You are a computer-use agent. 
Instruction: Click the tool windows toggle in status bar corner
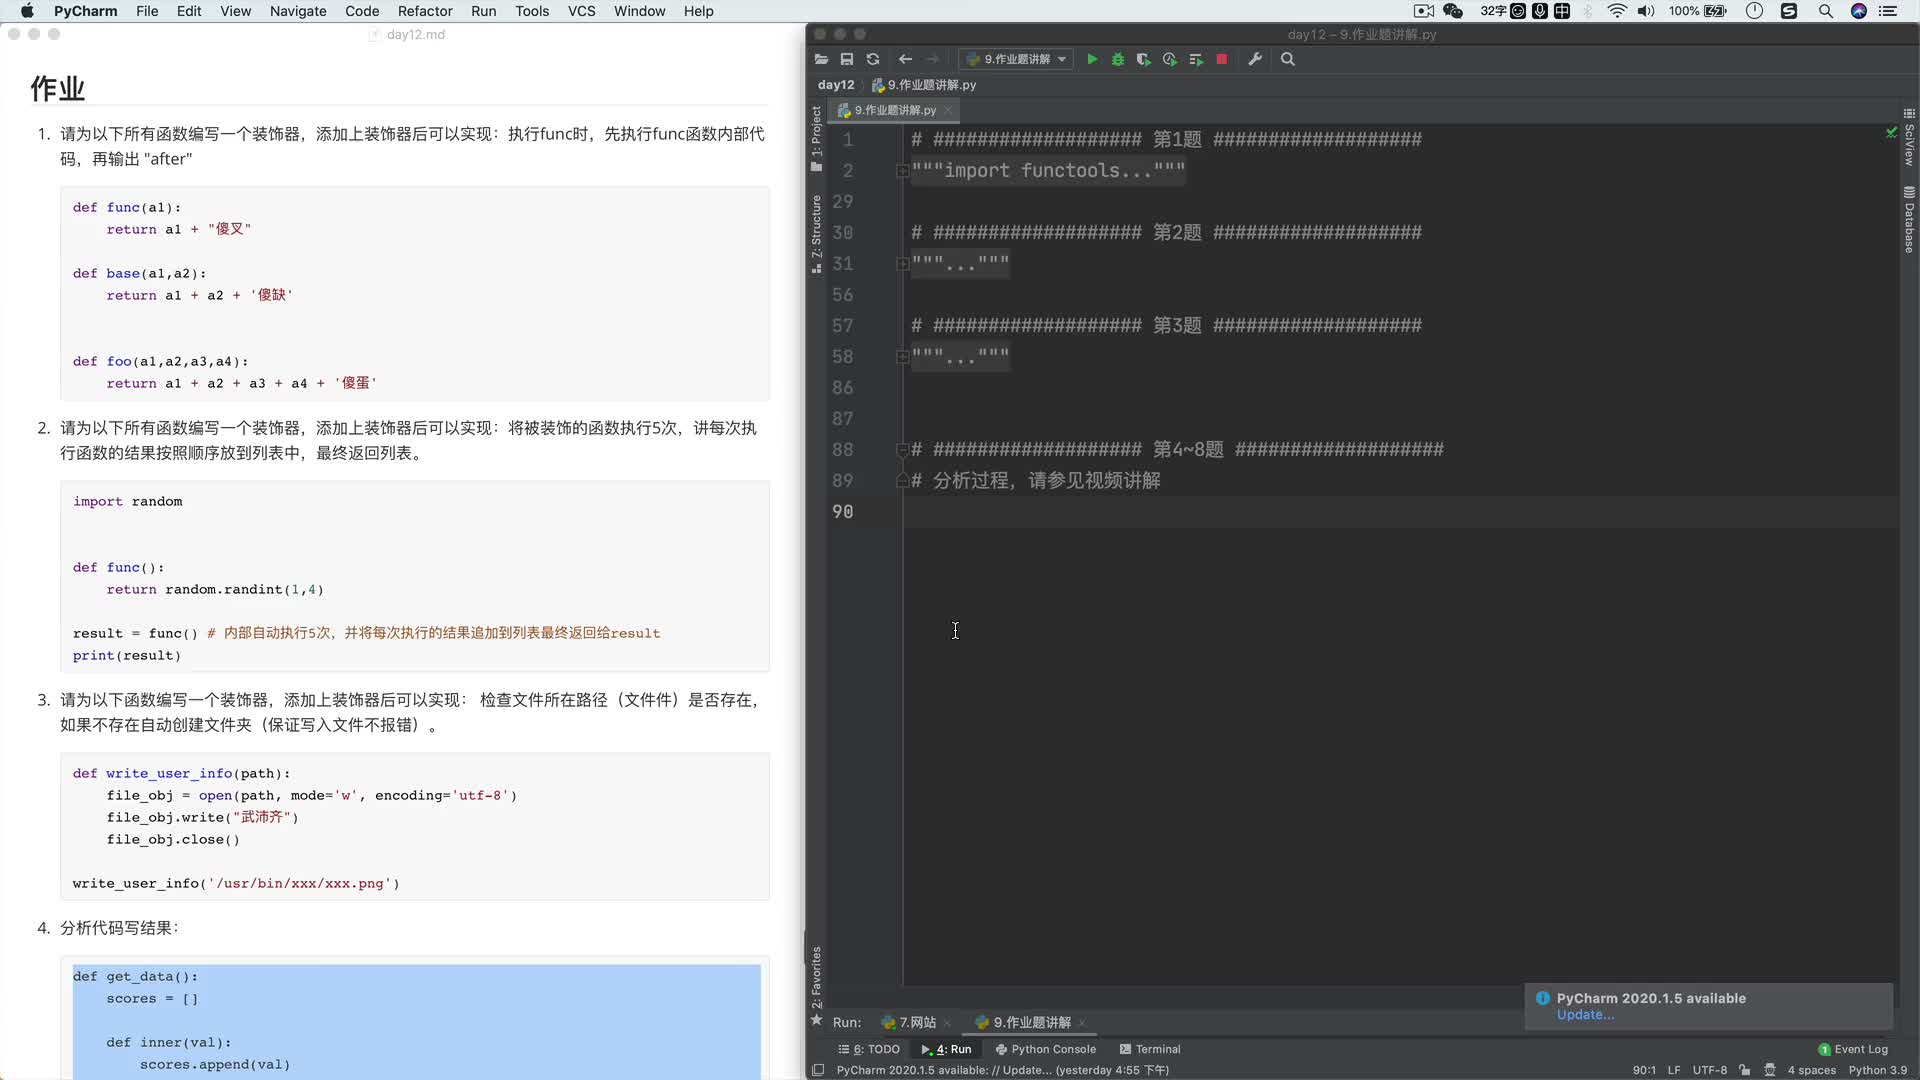click(x=818, y=1070)
